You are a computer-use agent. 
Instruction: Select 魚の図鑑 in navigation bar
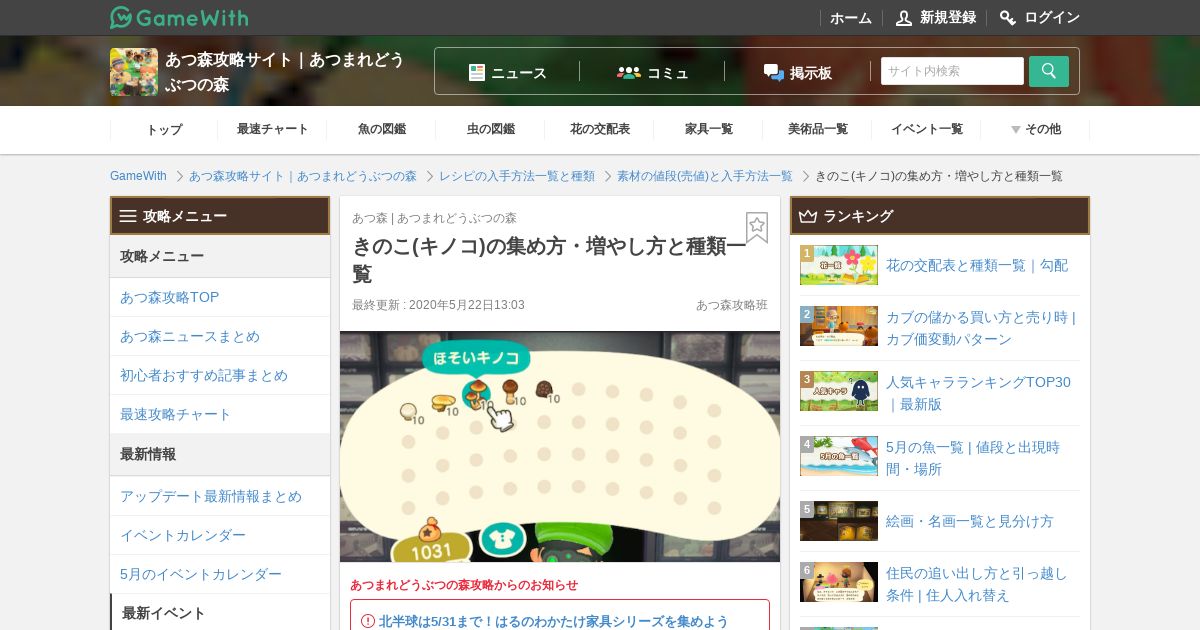(x=382, y=129)
